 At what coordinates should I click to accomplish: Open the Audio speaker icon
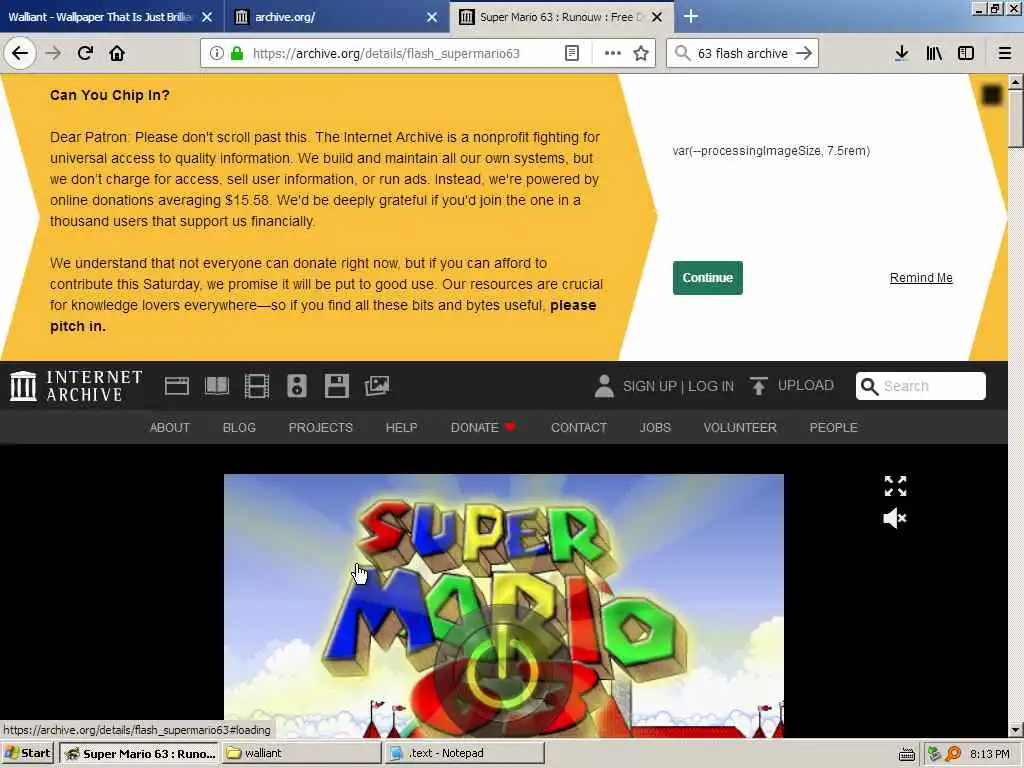296,386
